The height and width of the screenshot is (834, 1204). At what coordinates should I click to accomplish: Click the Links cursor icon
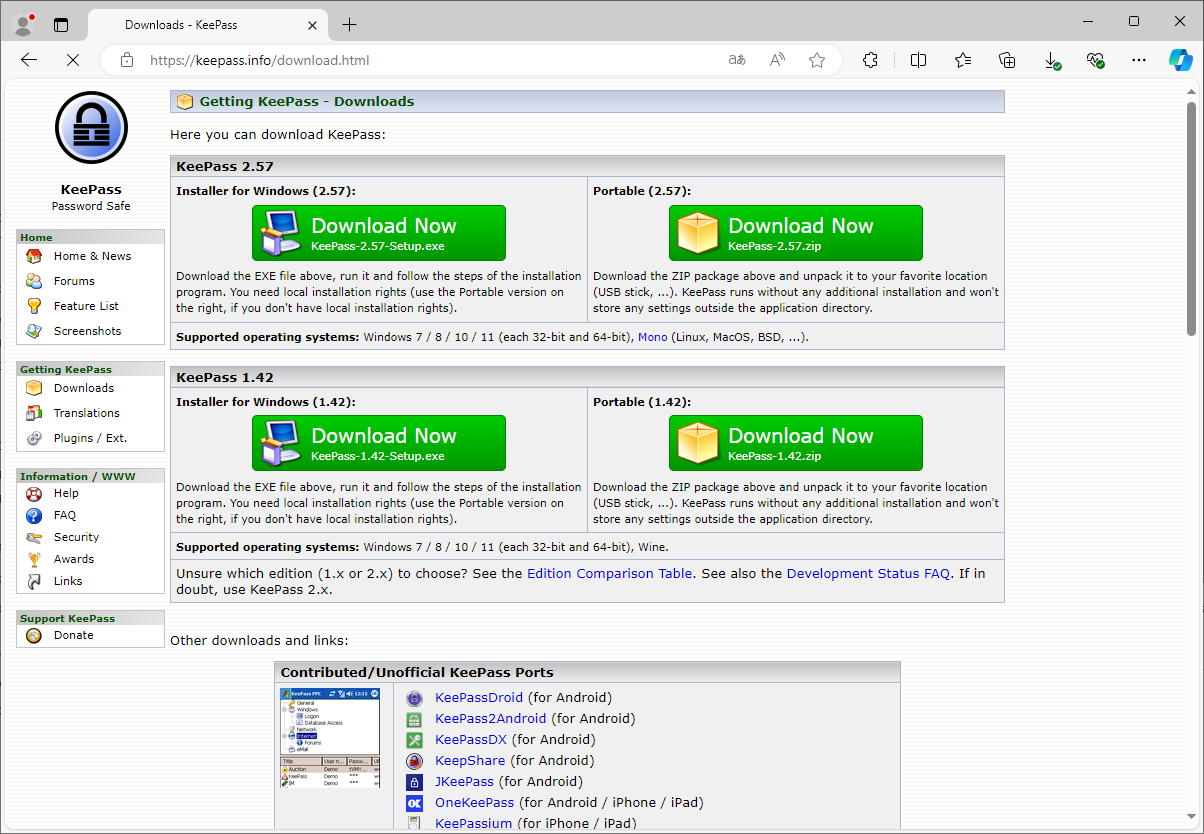pos(34,581)
